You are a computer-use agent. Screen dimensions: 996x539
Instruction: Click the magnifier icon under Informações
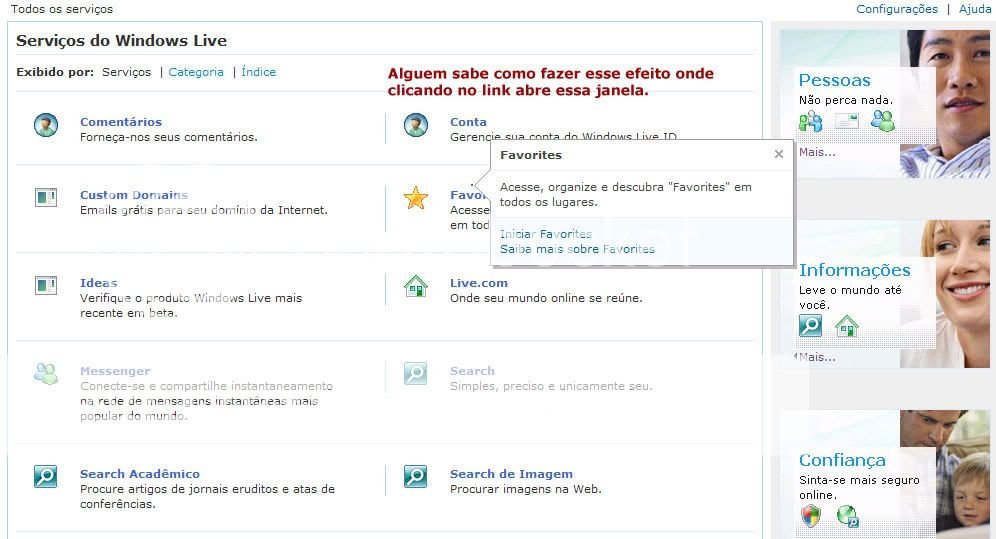tap(811, 326)
